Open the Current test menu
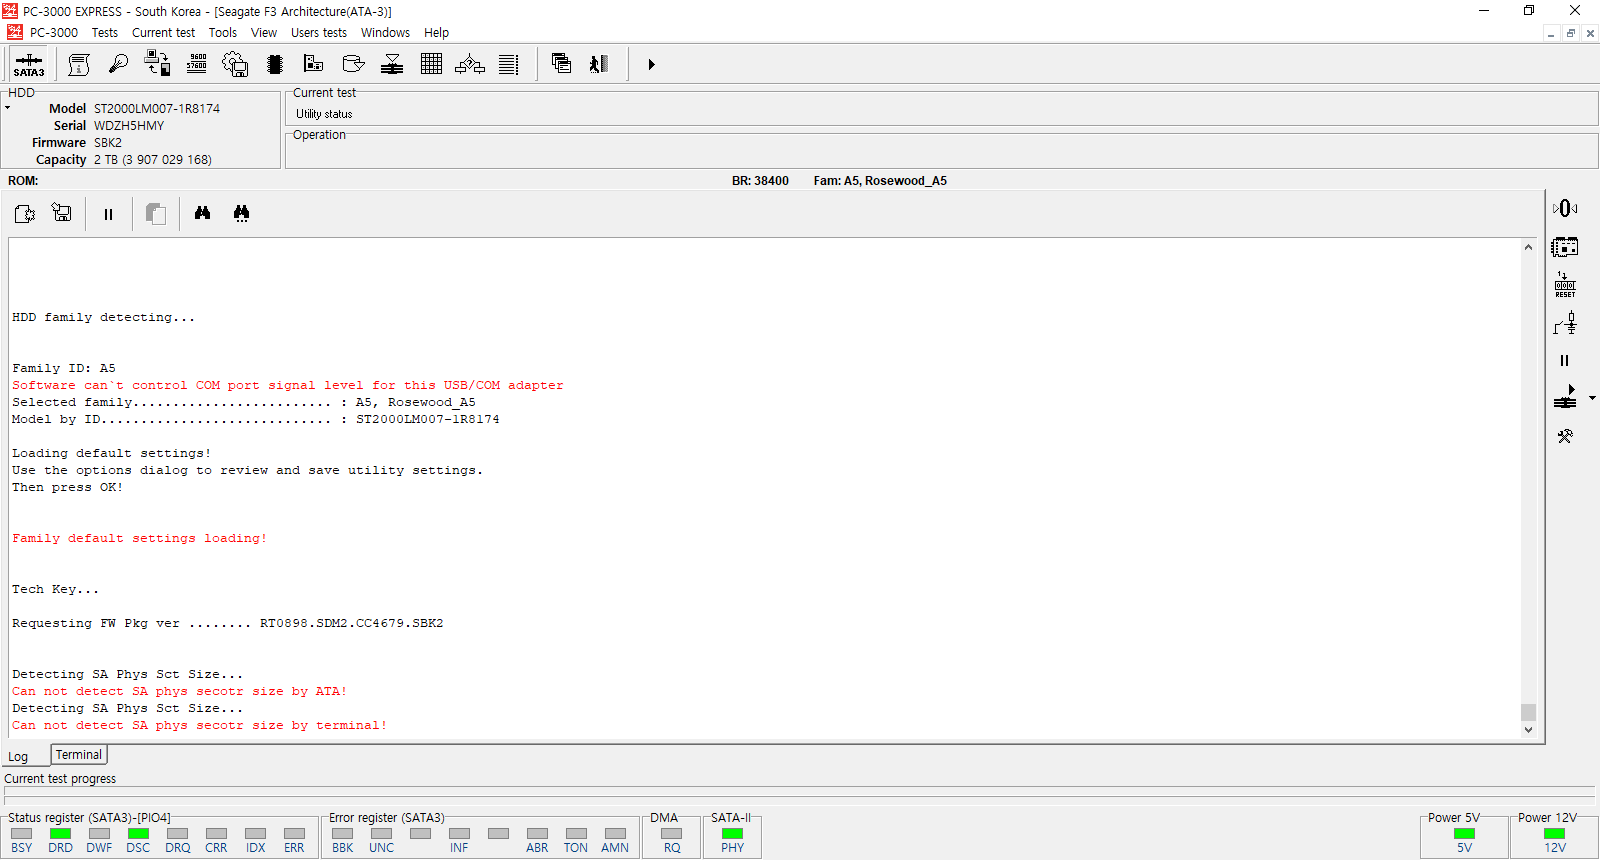Screen dimensions: 1600x860 164,33
